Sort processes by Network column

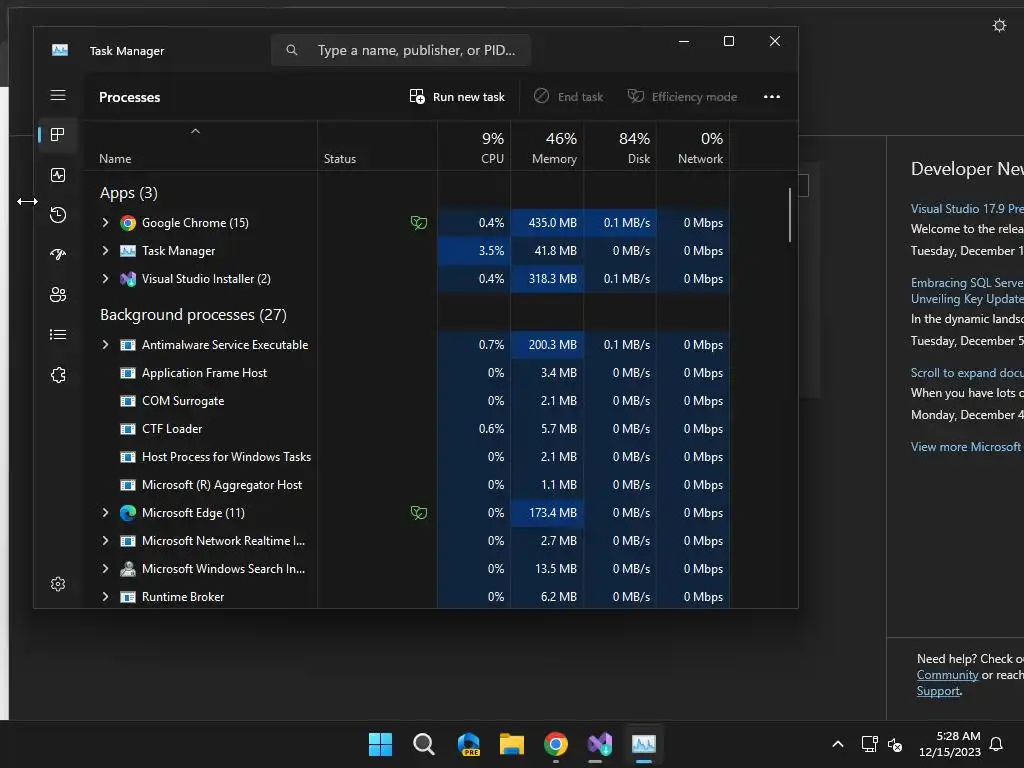coord(694,146)
